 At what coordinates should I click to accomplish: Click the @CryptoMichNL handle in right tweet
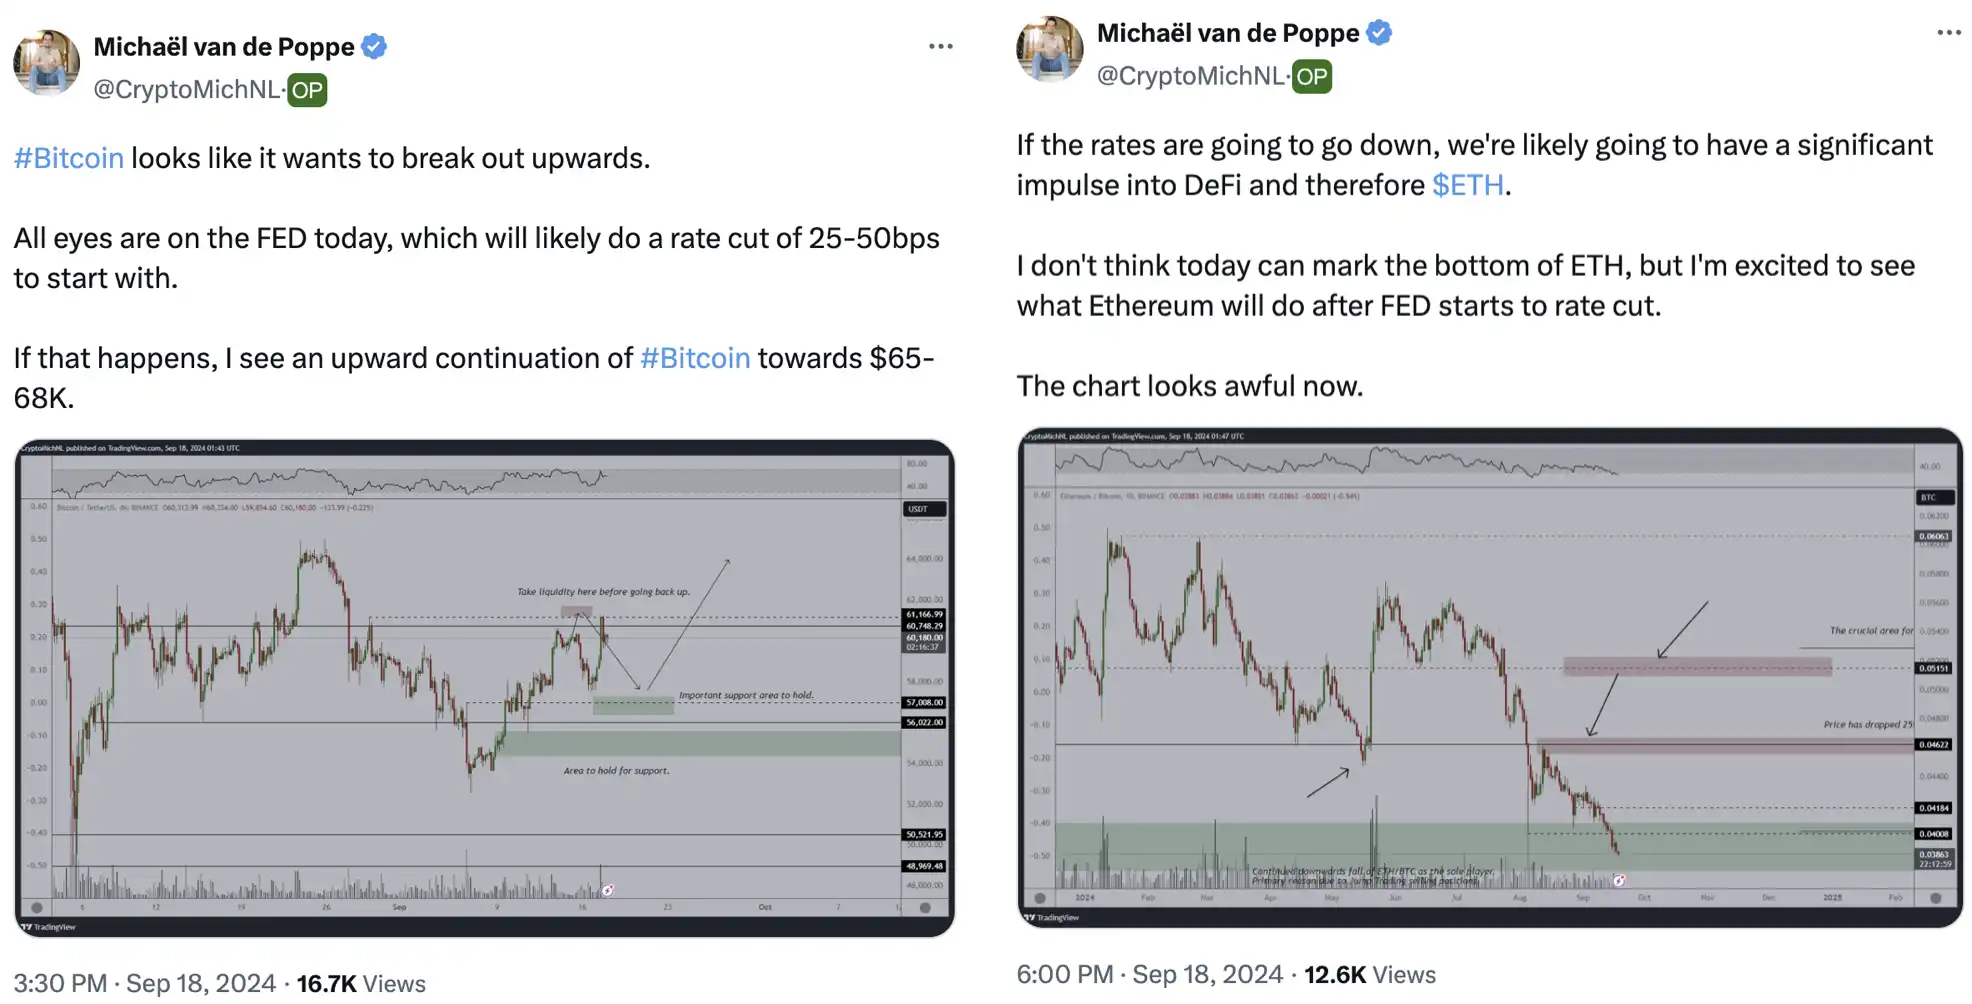[x=1190, y=76]
